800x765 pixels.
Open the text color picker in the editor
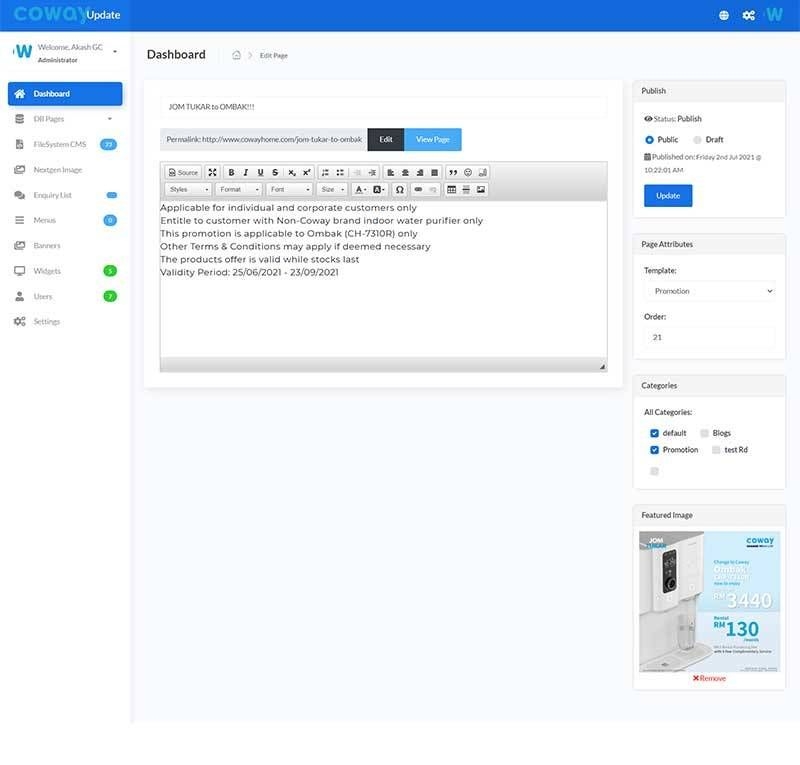pyautogui.click(x=360, y=189)
